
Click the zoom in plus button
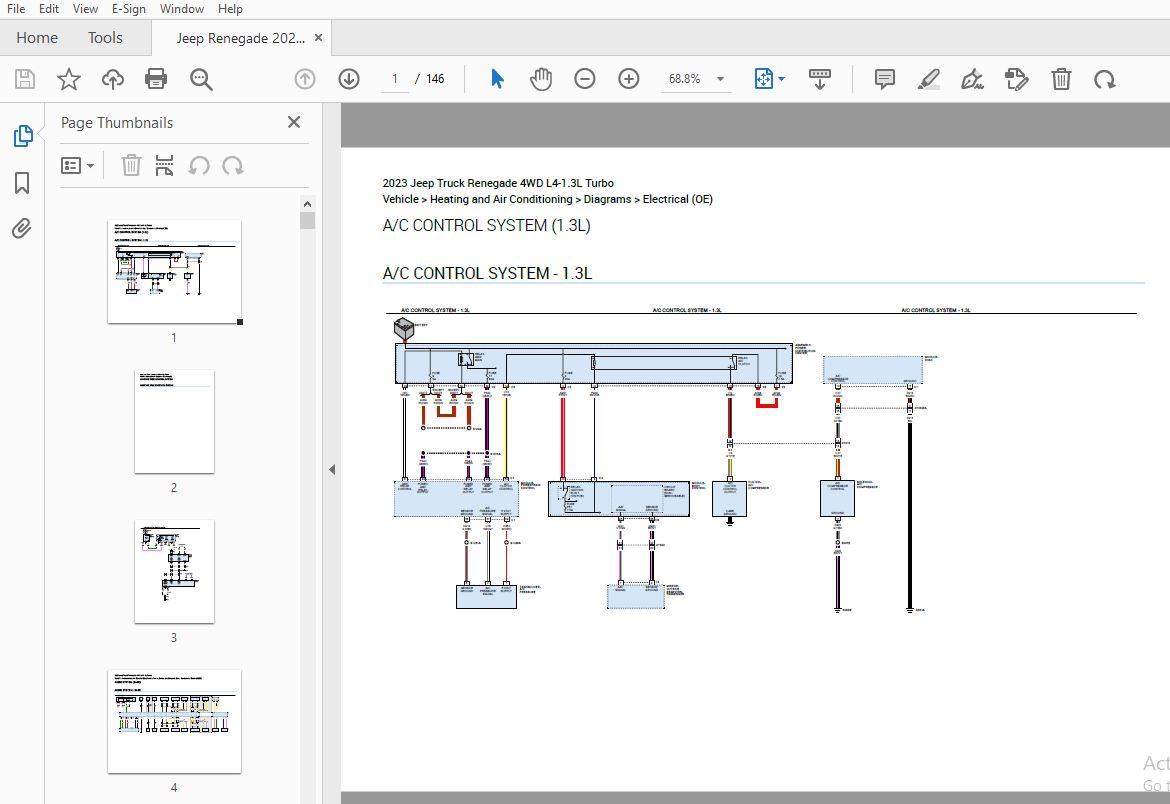point(628,79)
